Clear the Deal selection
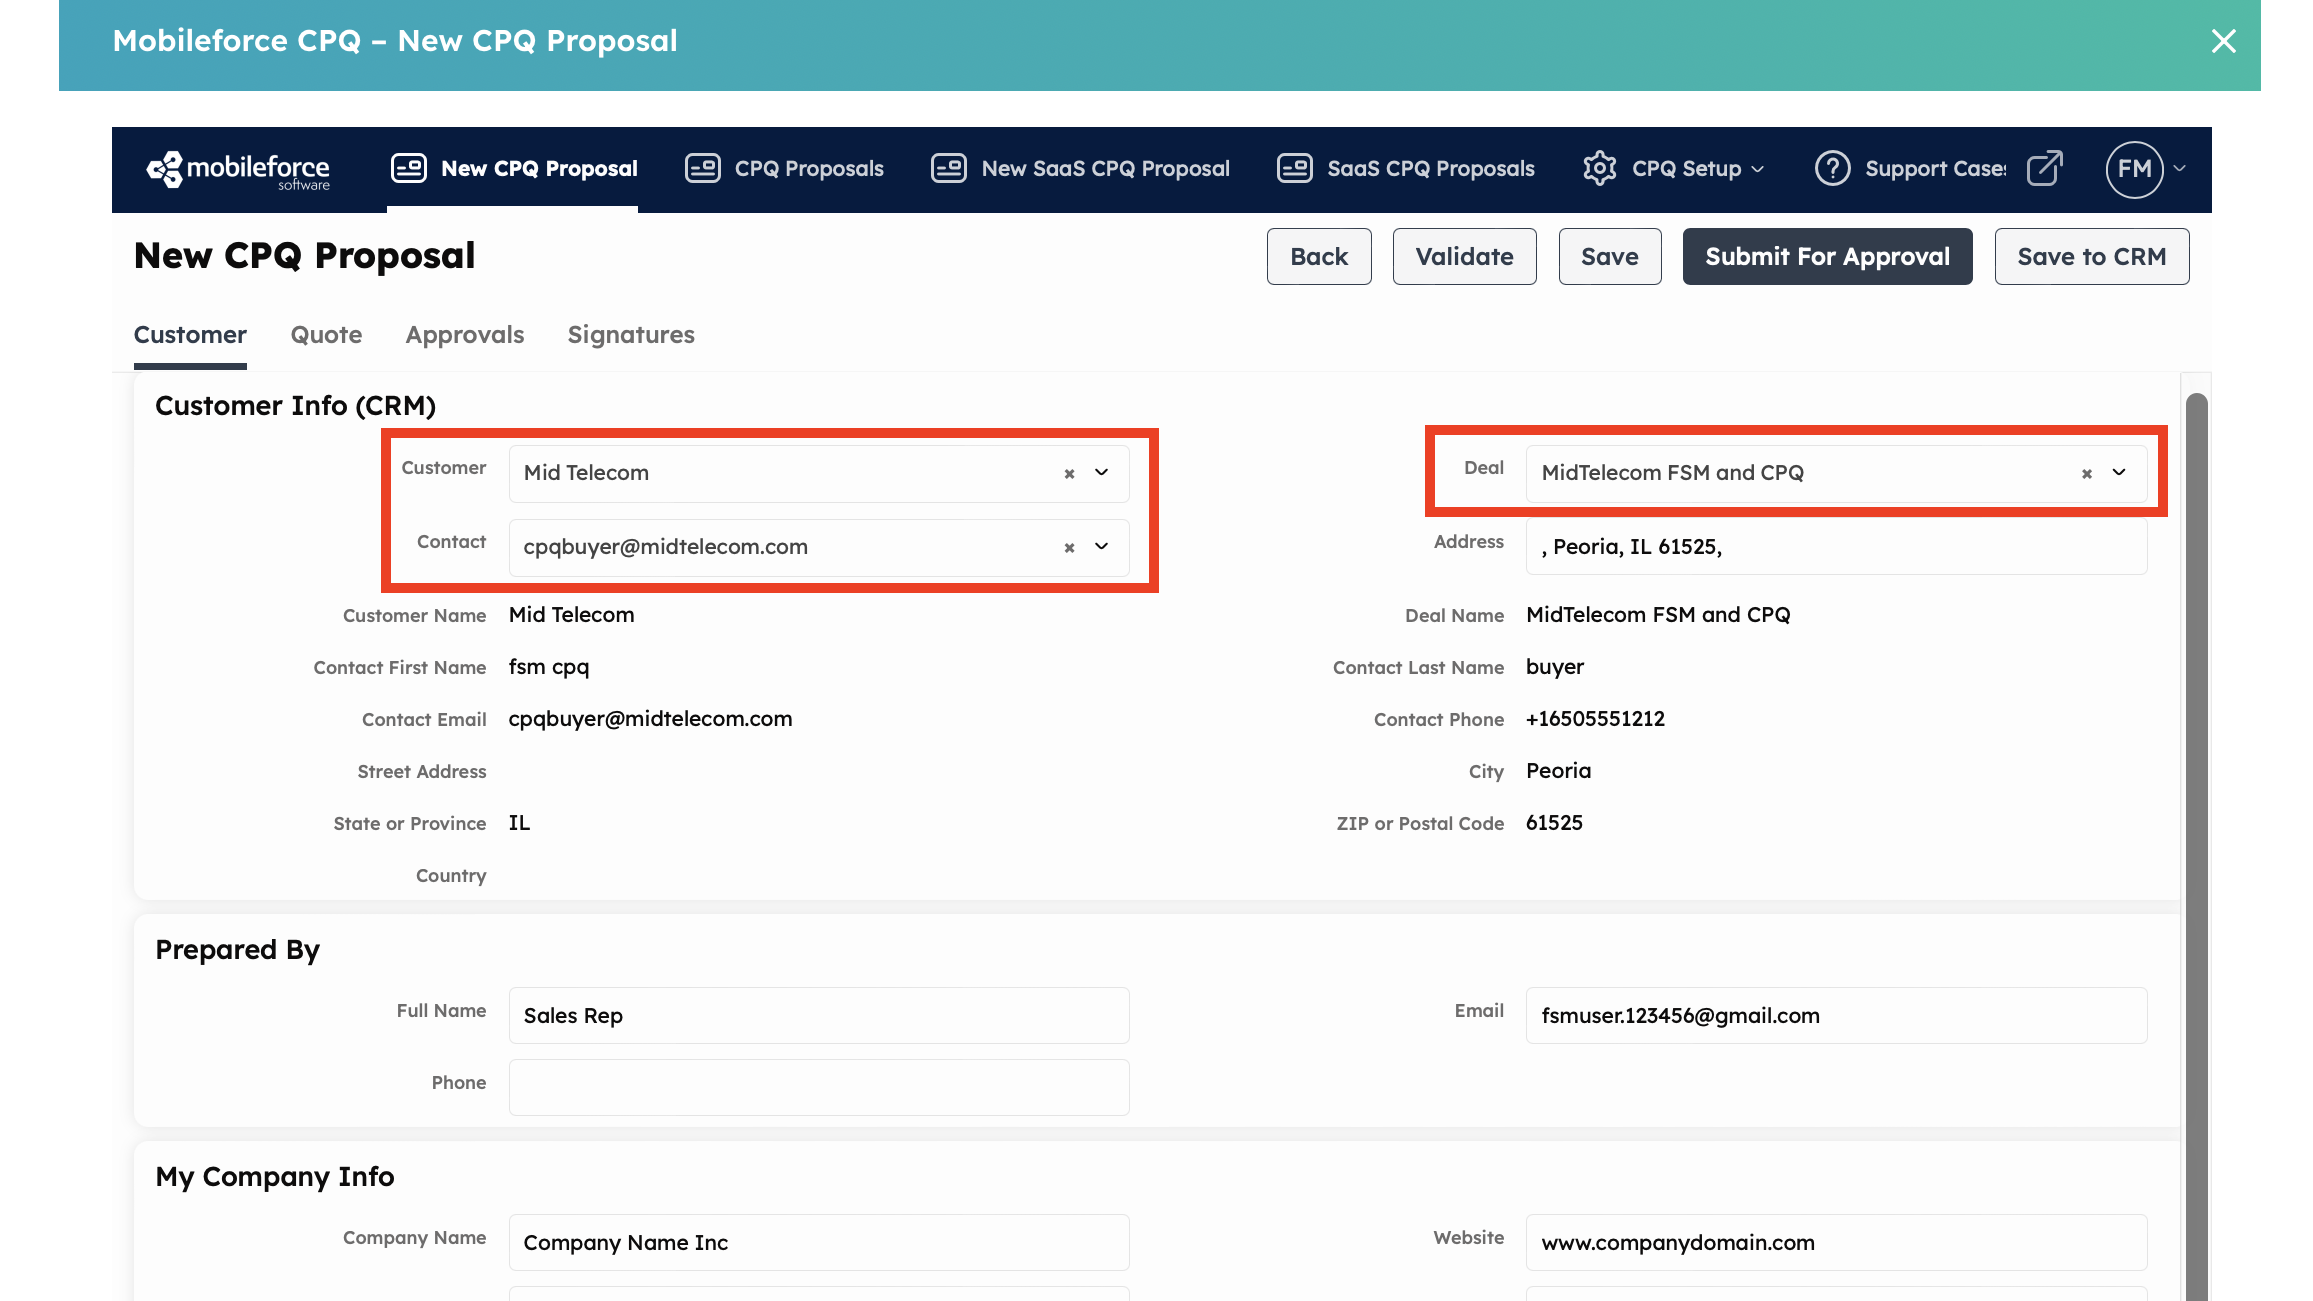 2086,473
